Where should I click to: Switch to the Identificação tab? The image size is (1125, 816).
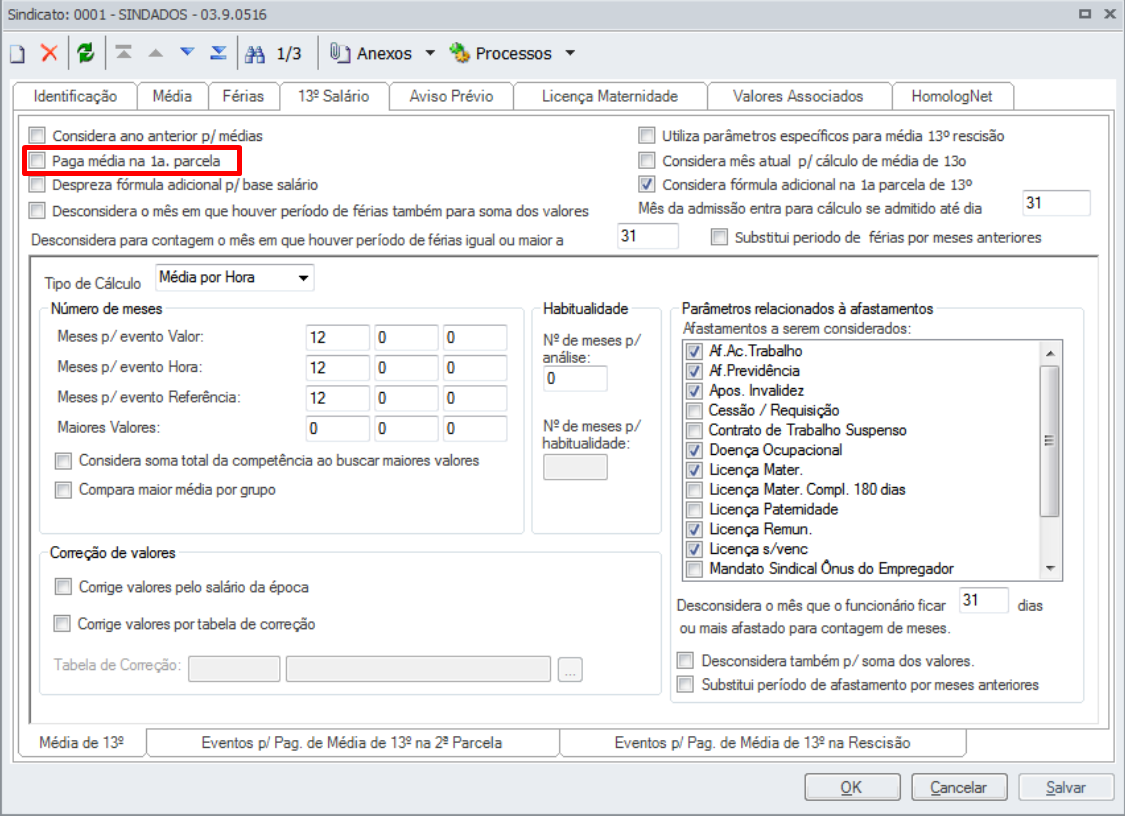point(75,96)
